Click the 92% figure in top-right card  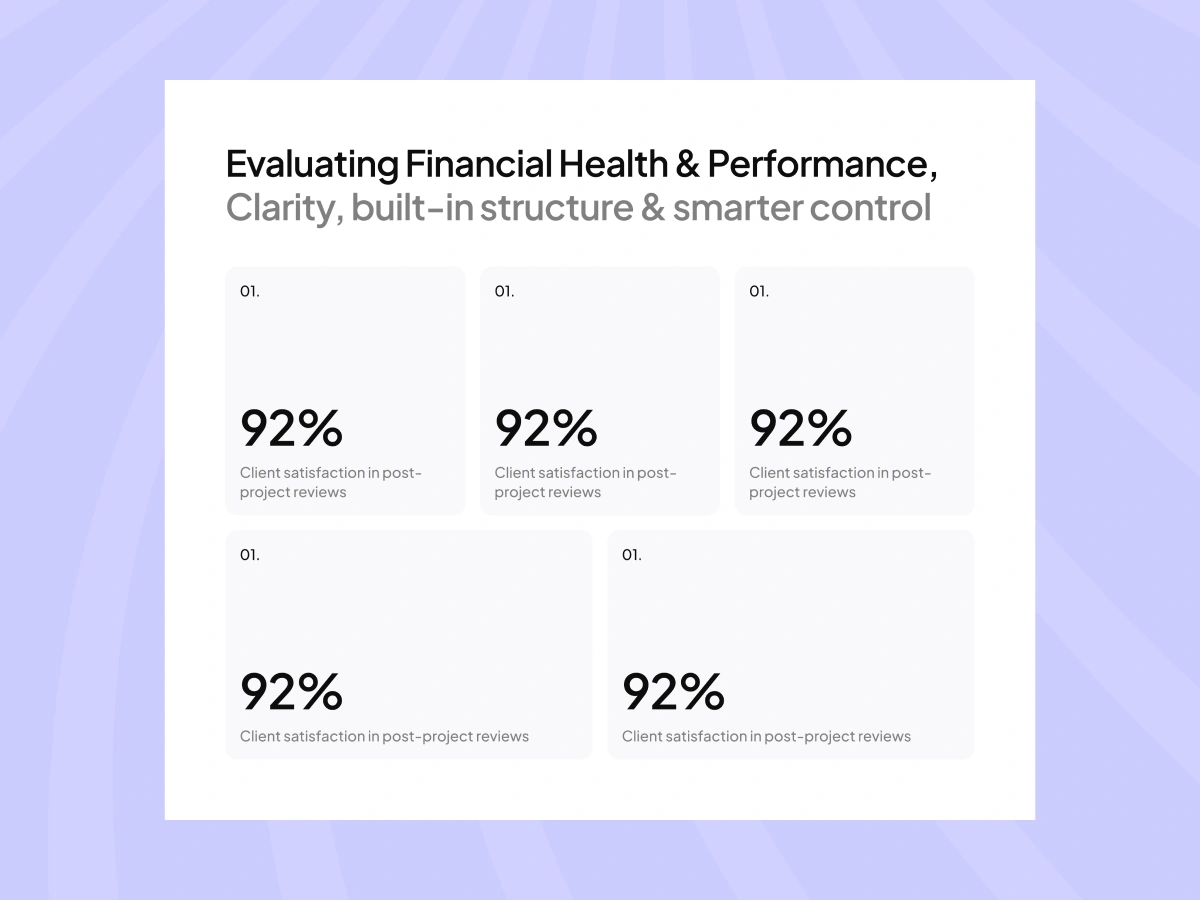click(x=800, y=428)
